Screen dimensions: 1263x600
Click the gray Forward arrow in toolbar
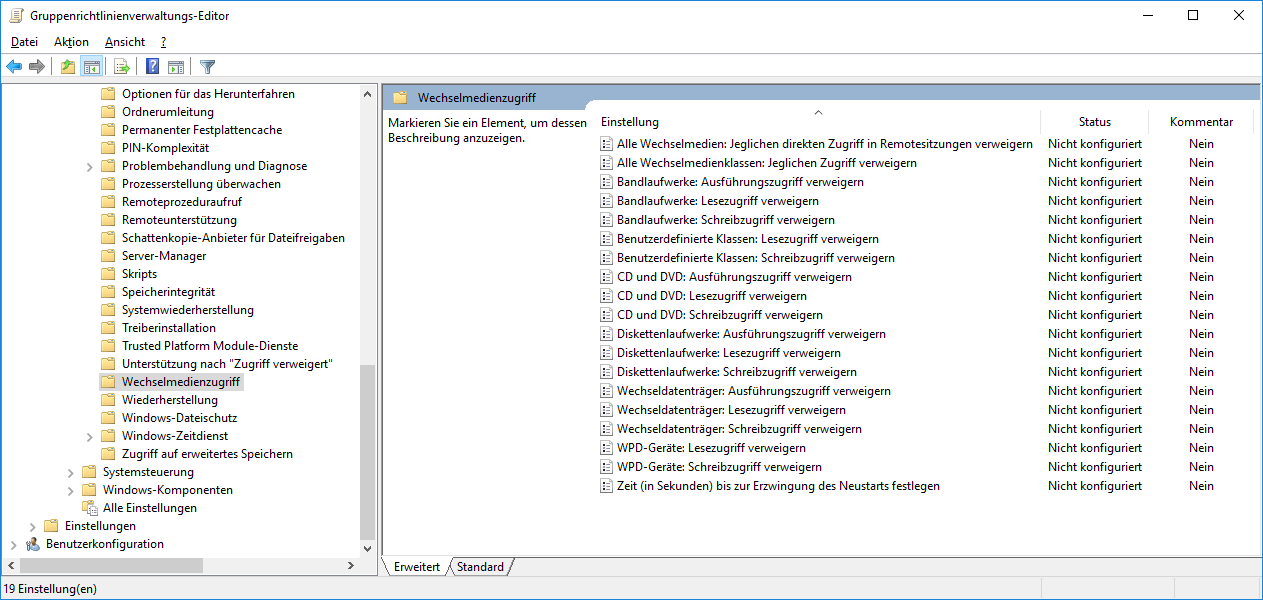tap(37, 67)
